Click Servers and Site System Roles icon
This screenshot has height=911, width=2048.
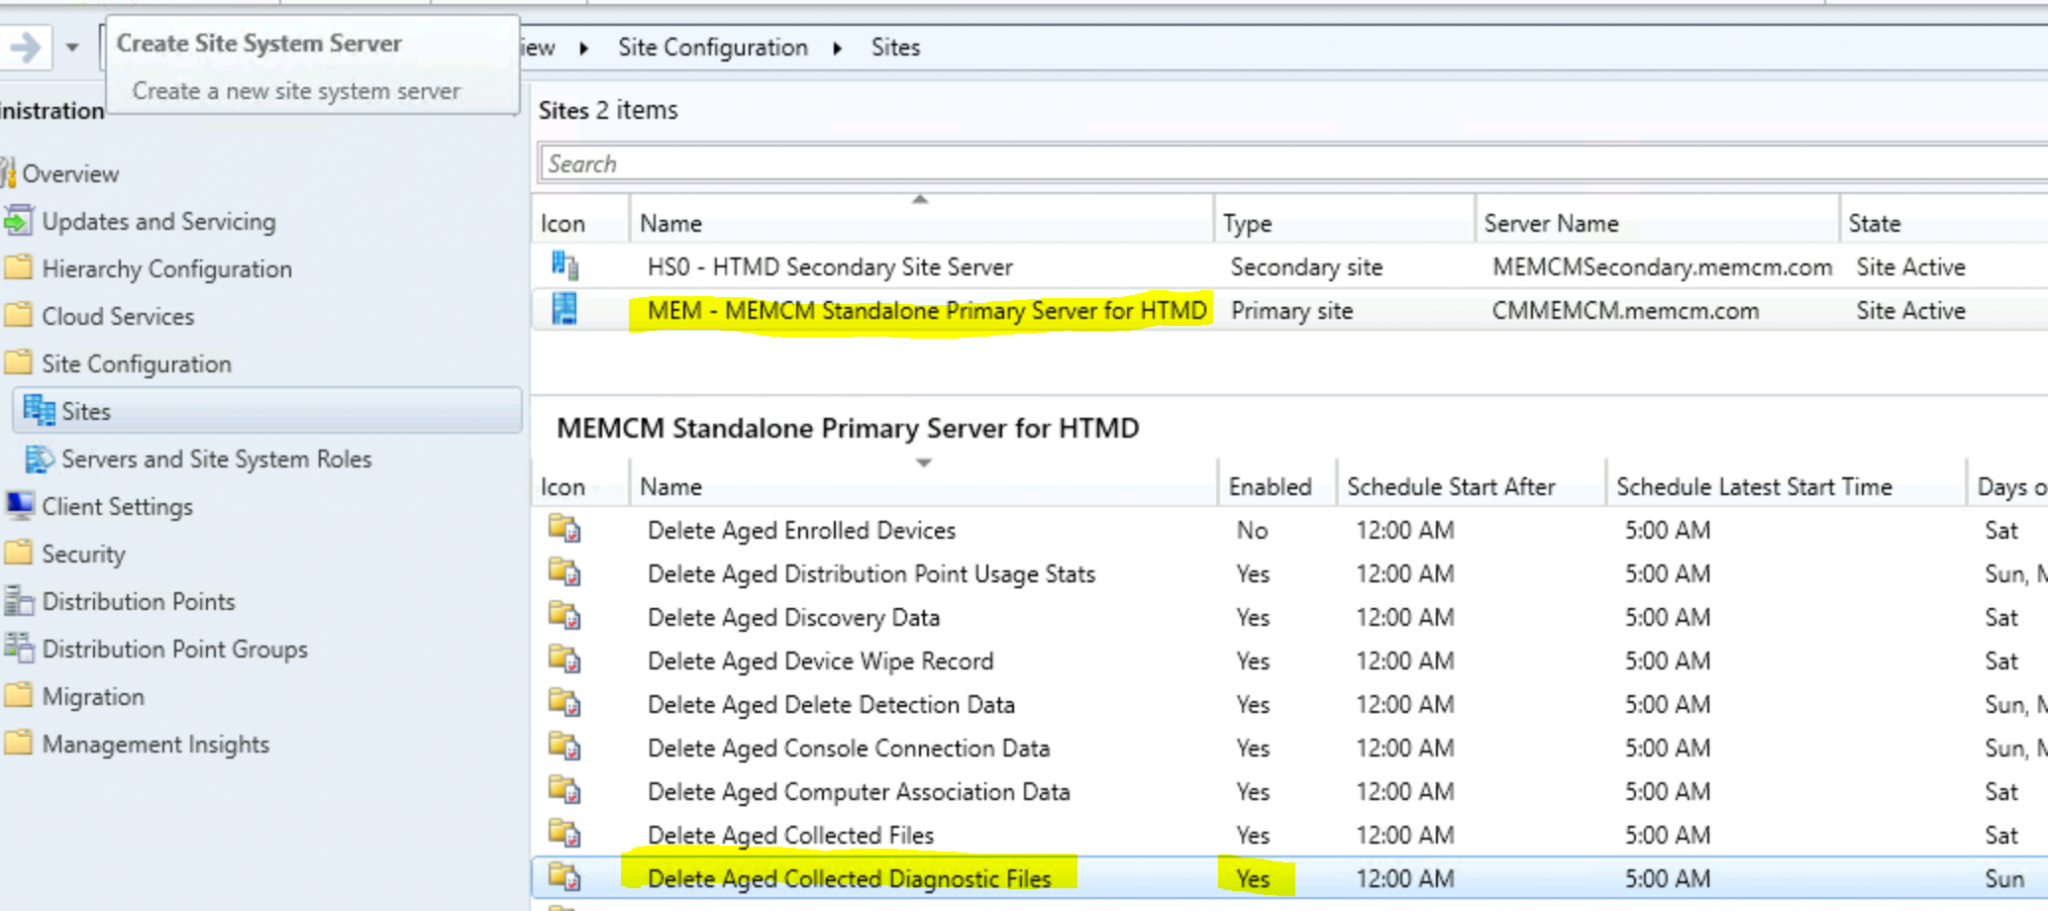39,458
